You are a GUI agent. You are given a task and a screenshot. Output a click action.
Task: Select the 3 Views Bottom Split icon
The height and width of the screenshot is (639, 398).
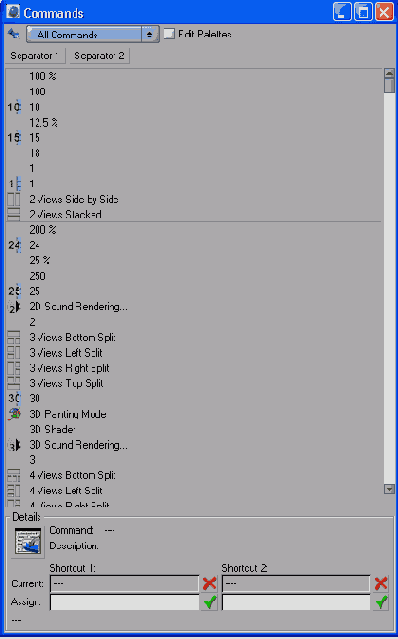(13, 337)
